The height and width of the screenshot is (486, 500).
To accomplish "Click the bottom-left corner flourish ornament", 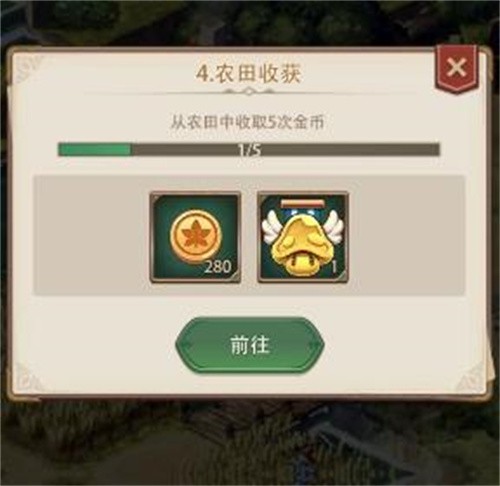I will tap(29, 377).
